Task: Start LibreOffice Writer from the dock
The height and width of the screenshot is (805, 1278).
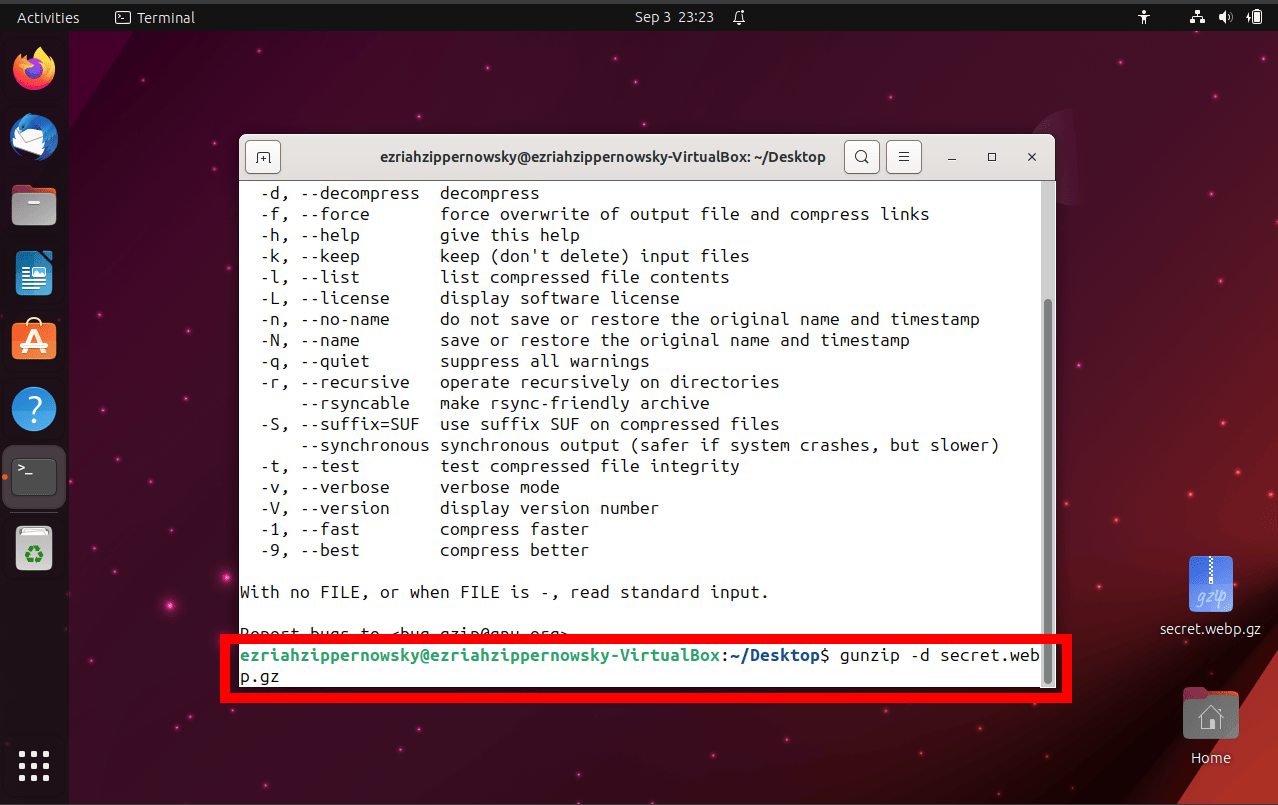Action: 33,273
